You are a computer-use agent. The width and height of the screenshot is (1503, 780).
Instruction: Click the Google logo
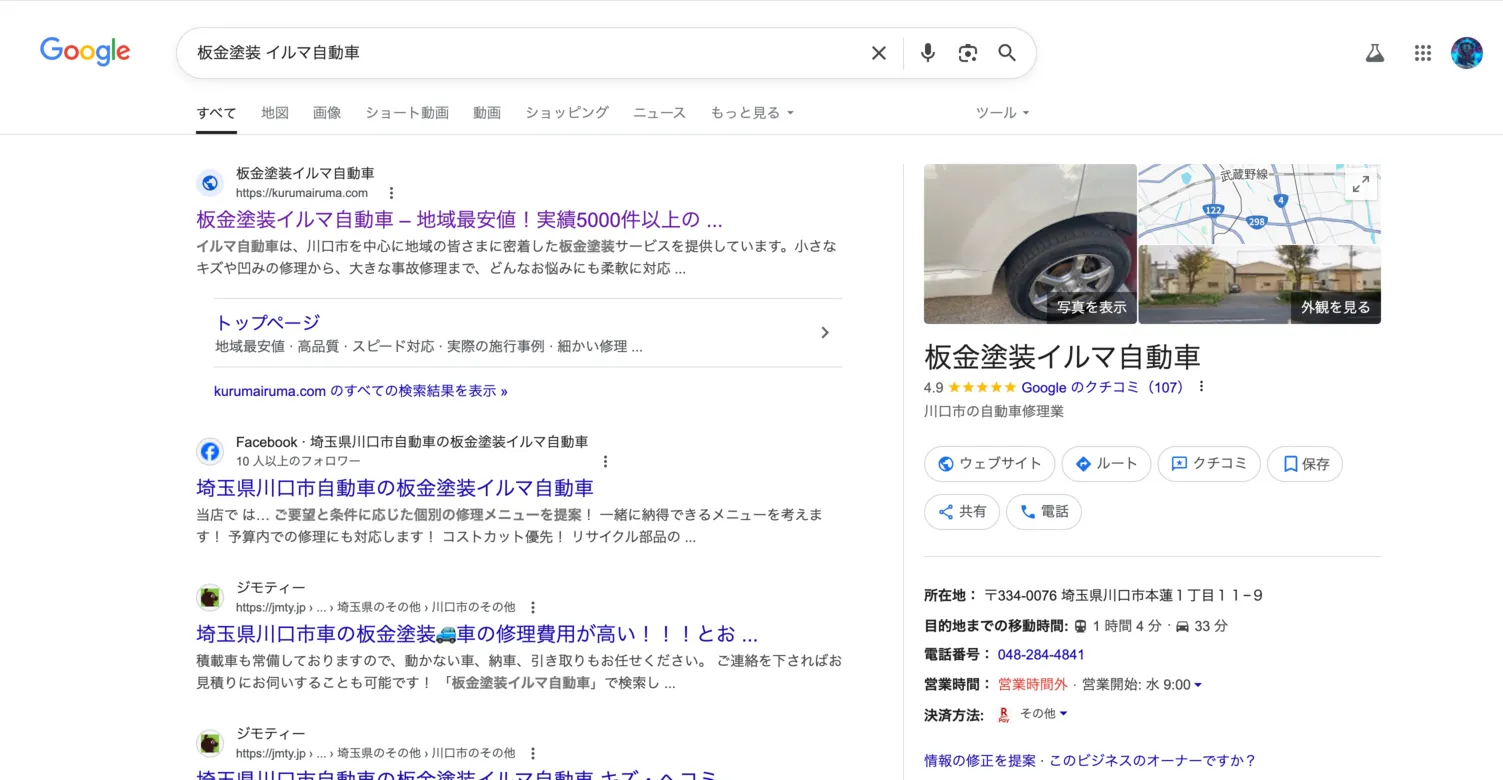coord(85,52)
